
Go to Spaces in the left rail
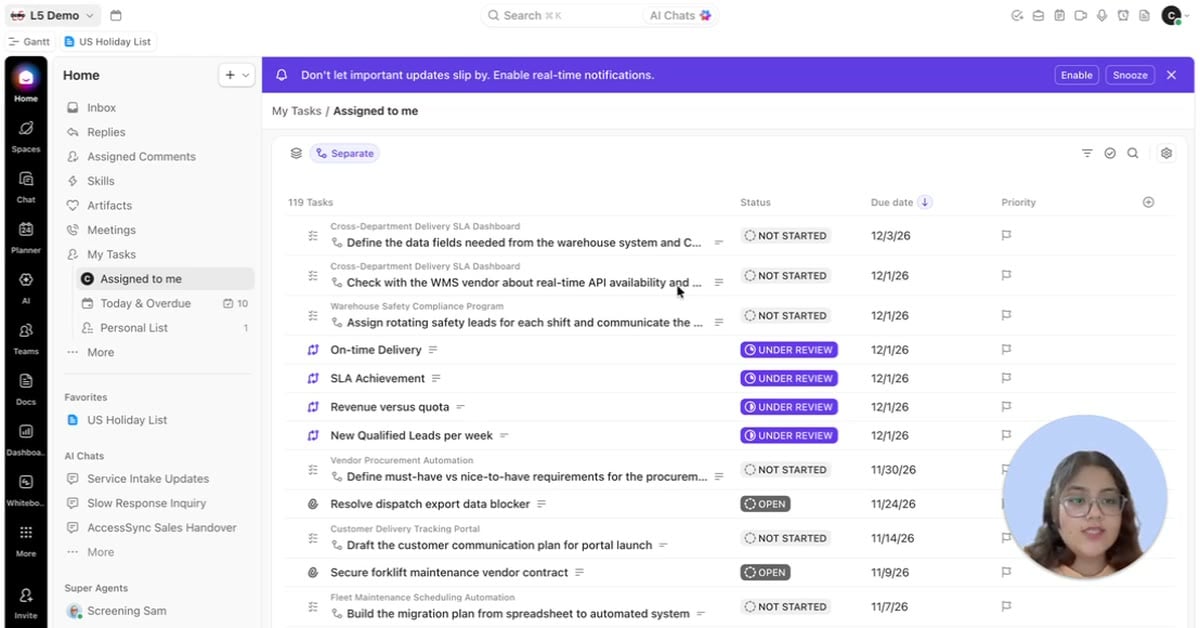[26, 136]
